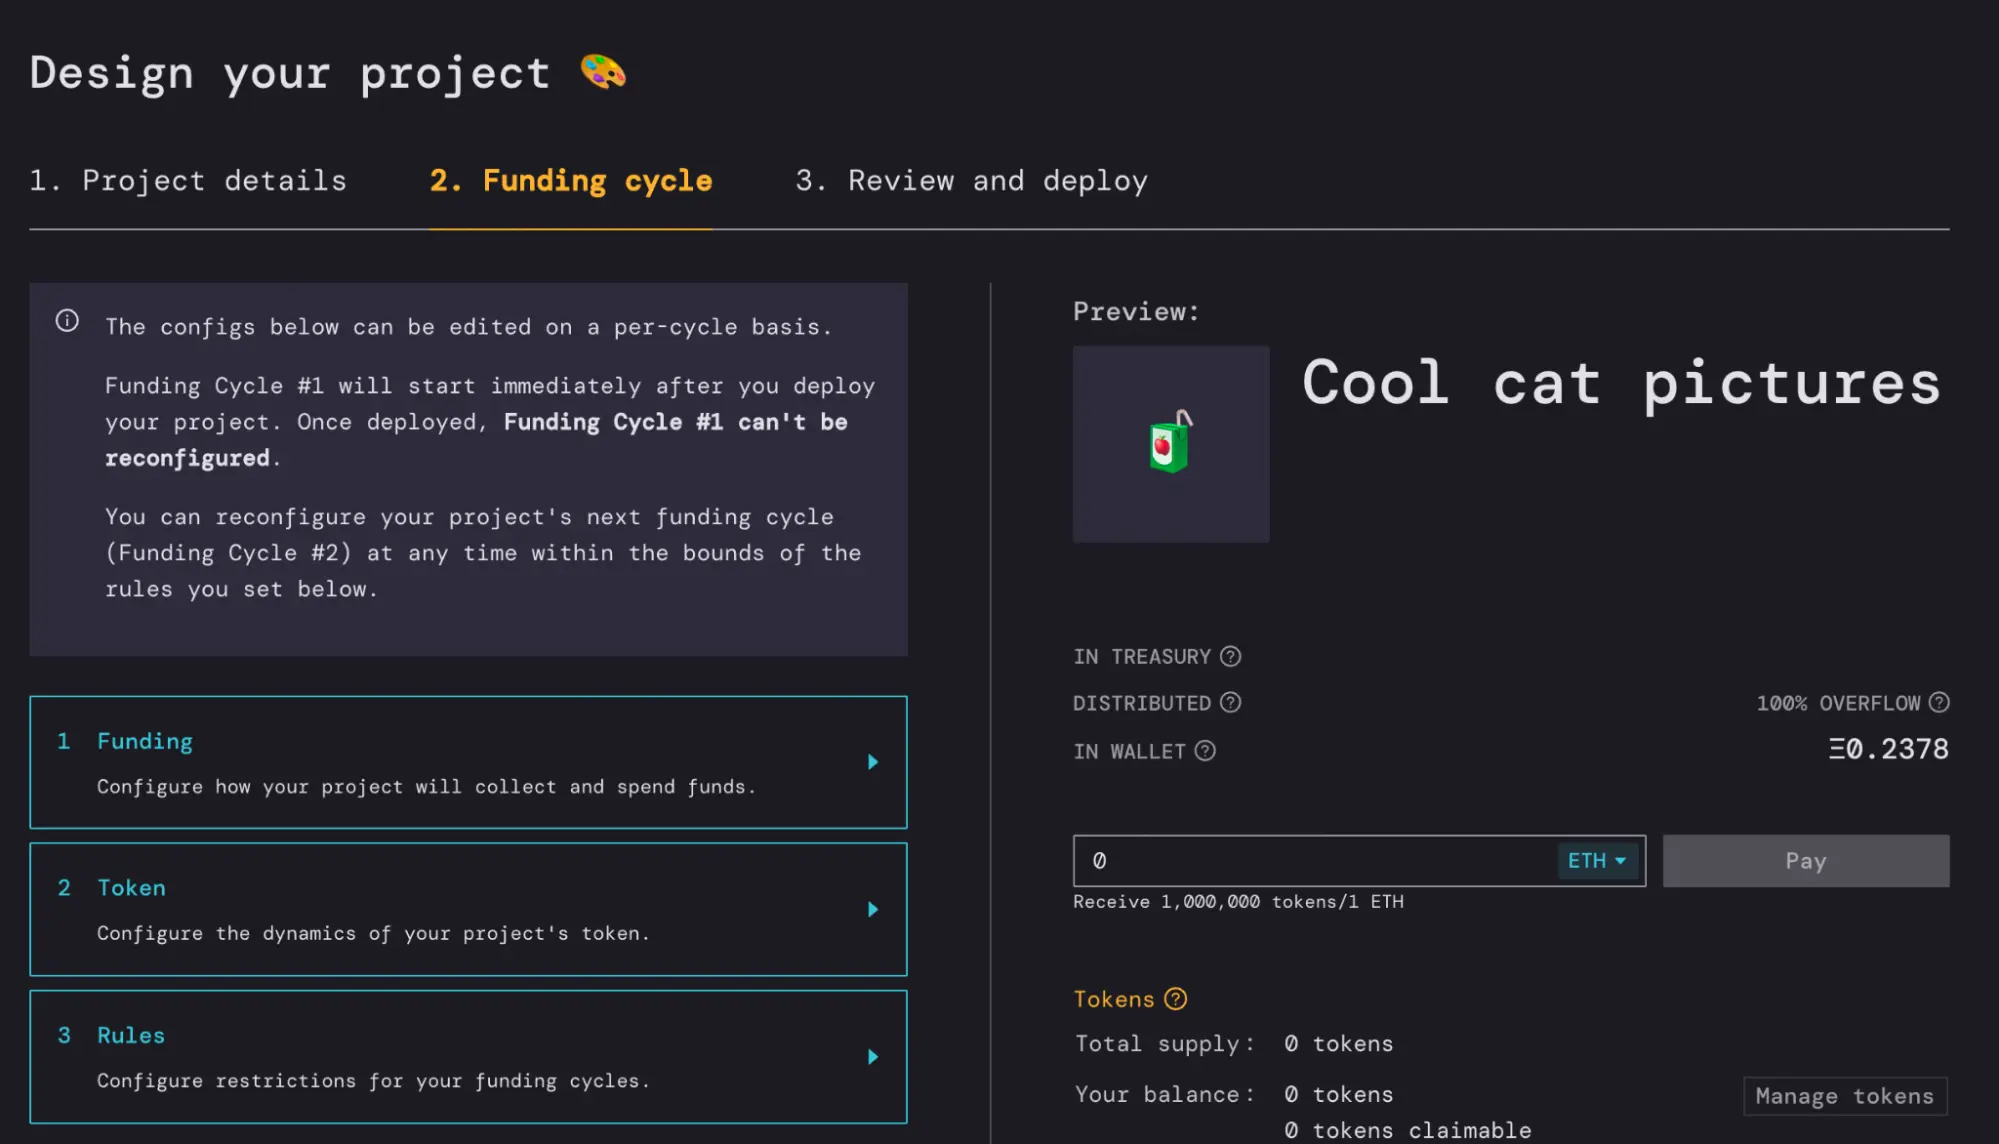Click the Overflow help question icon
This screenshot has height=1144, width=1999.
coord(1939,703)
